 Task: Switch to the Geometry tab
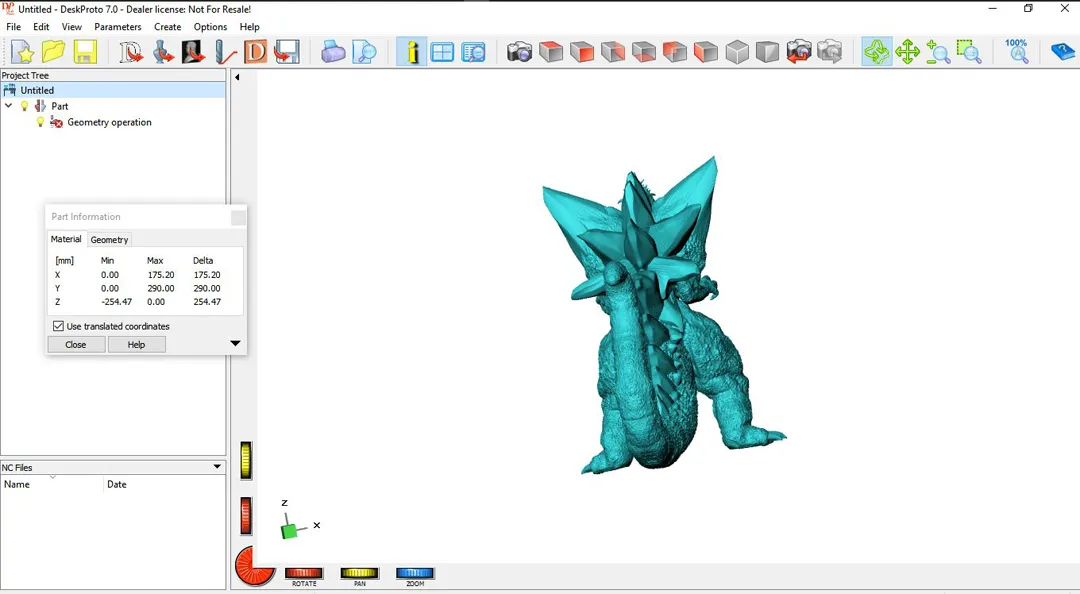click(110, 240)
